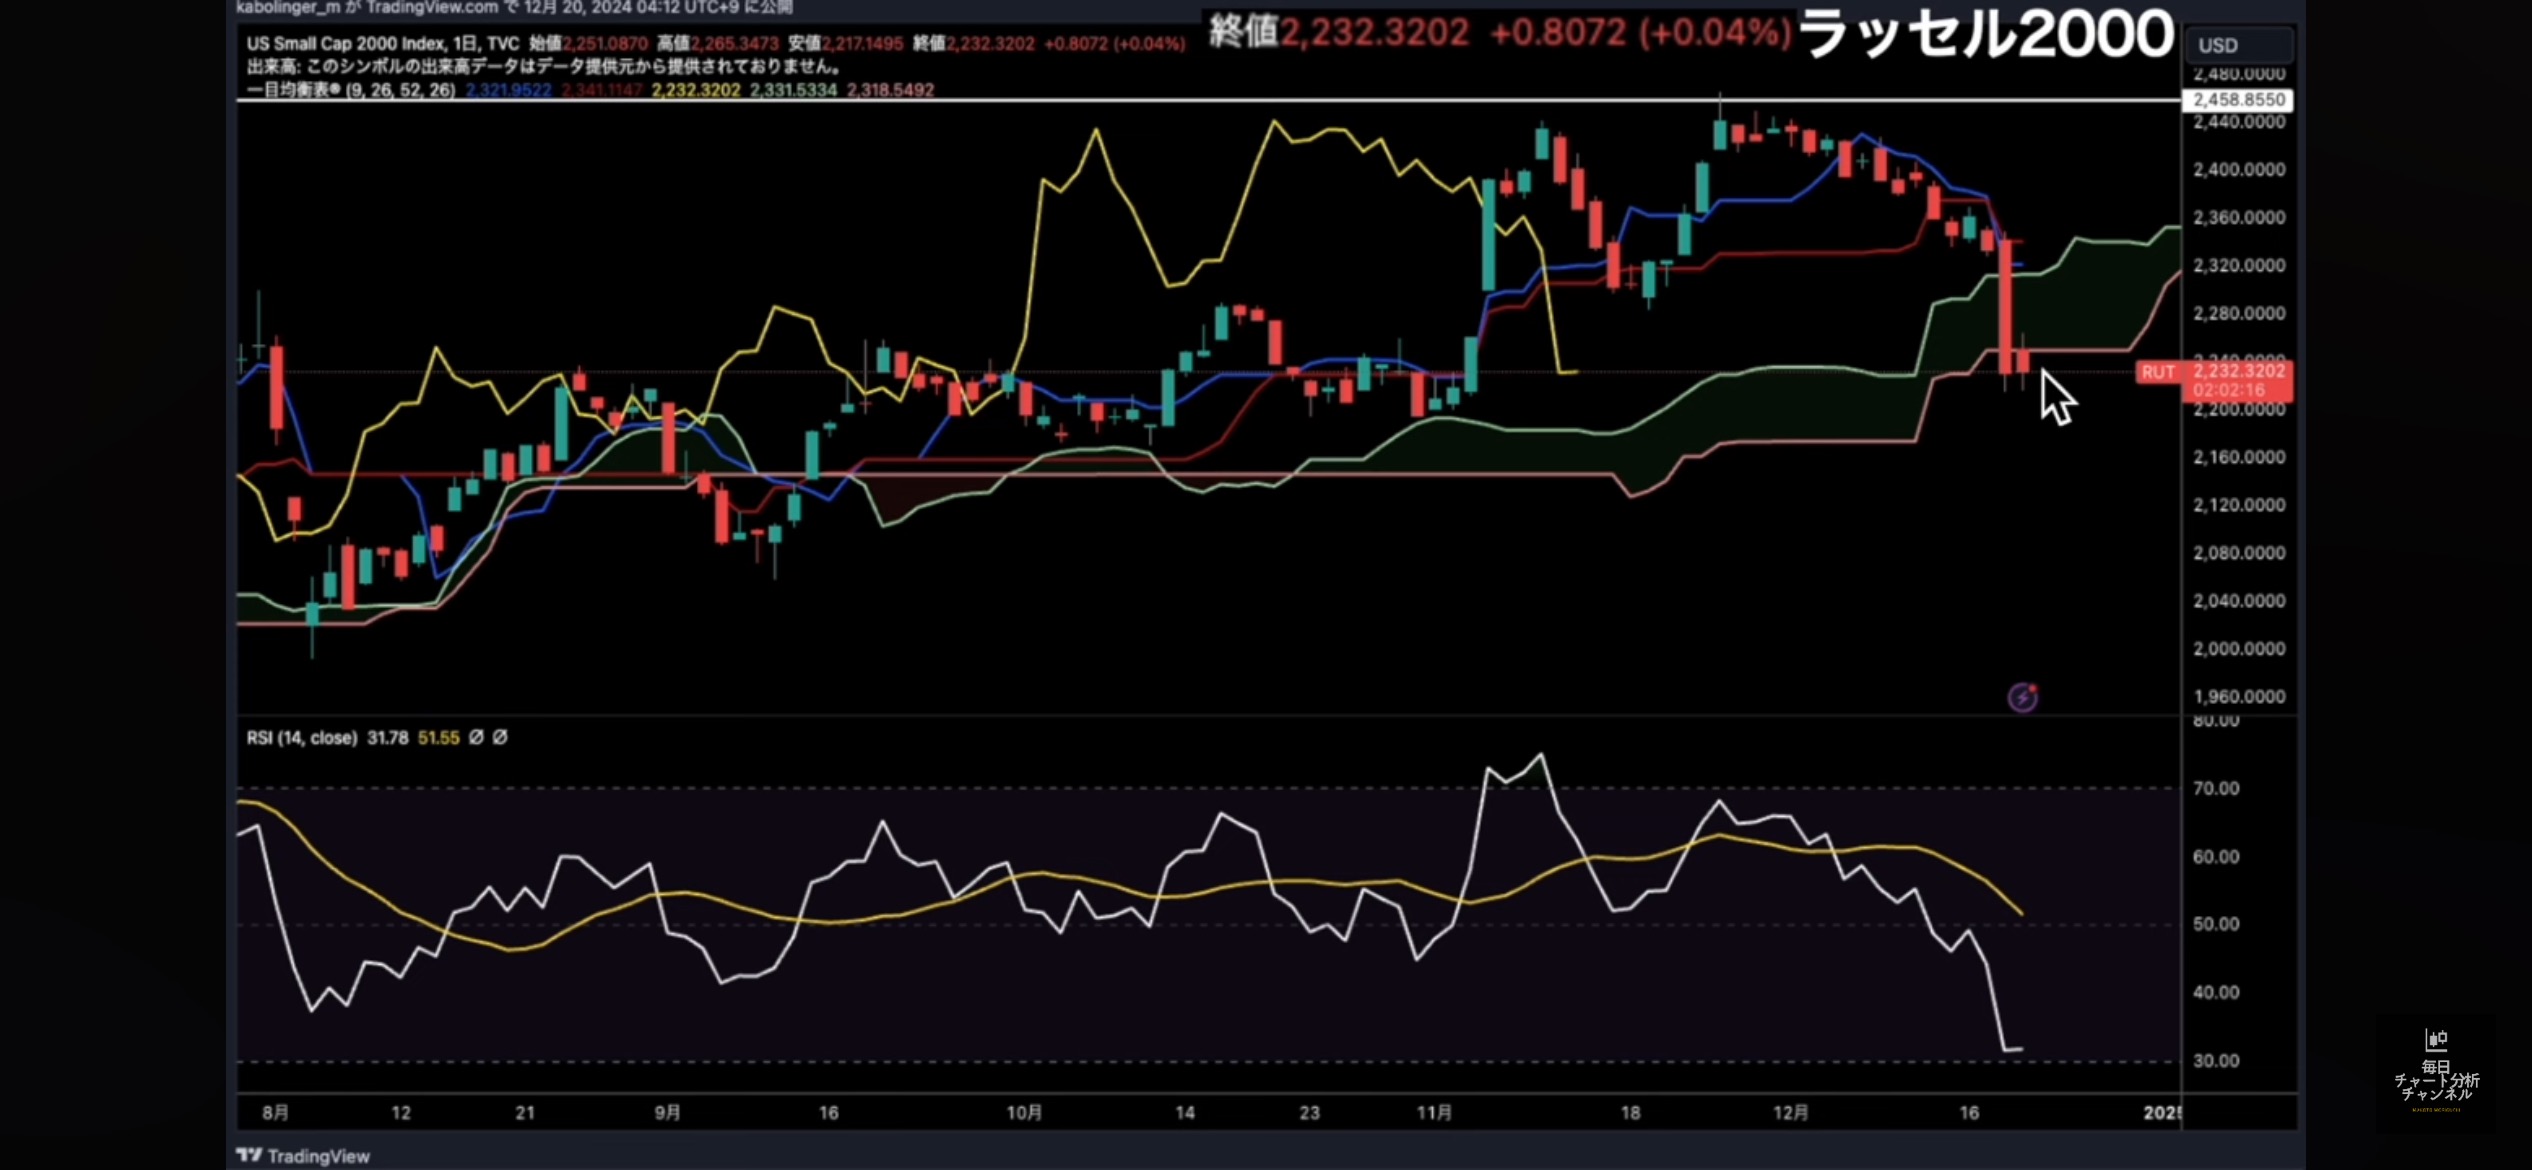Click the 21 date axis label
Image resolution: width=2532 pixels, height=1170 pixels.
pyautogui.click(x=525, y=1112)
